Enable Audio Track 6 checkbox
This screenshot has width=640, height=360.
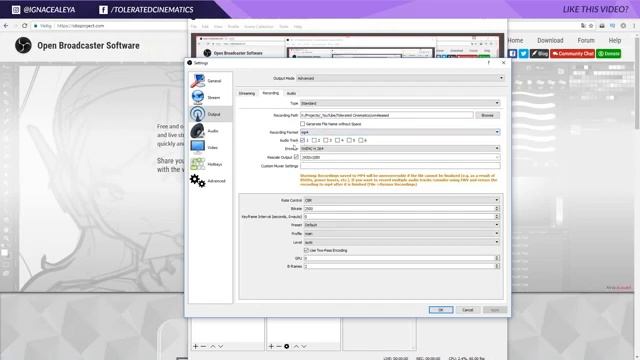[361, 140]
